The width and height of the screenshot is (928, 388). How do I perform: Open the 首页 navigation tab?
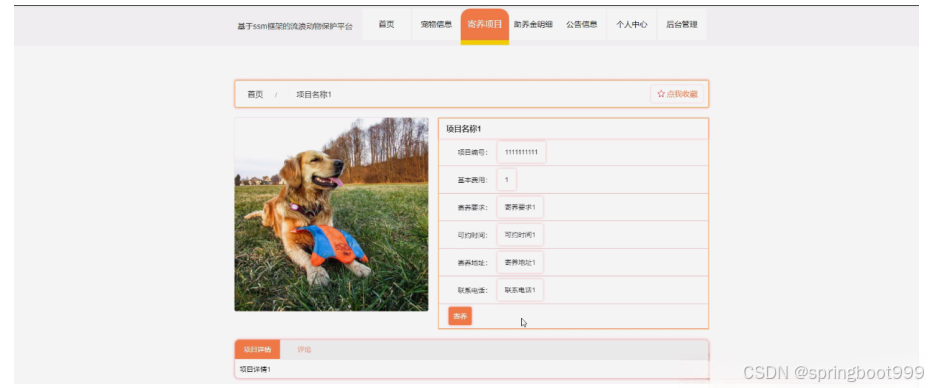click(x=386, y=24)
